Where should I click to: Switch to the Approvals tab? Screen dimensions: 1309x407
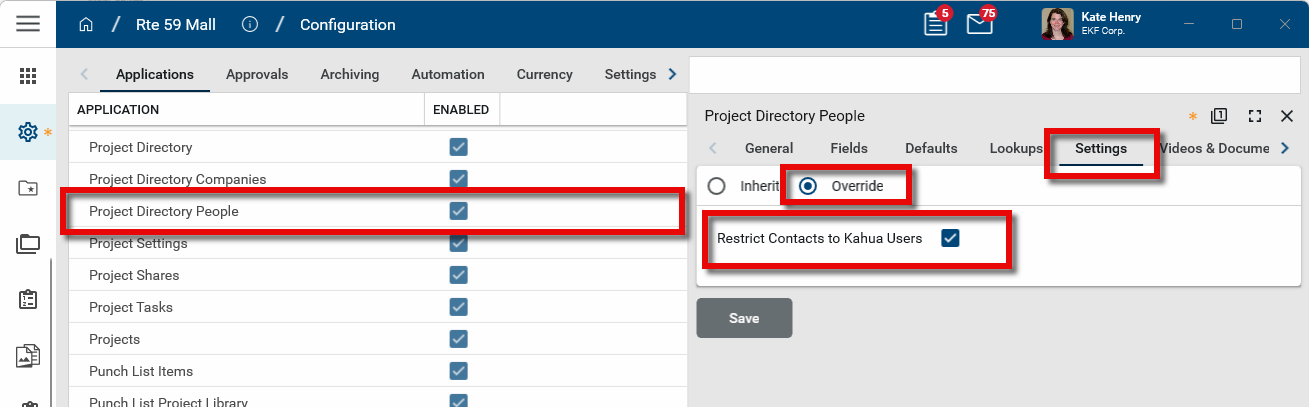tap(257, 74)
